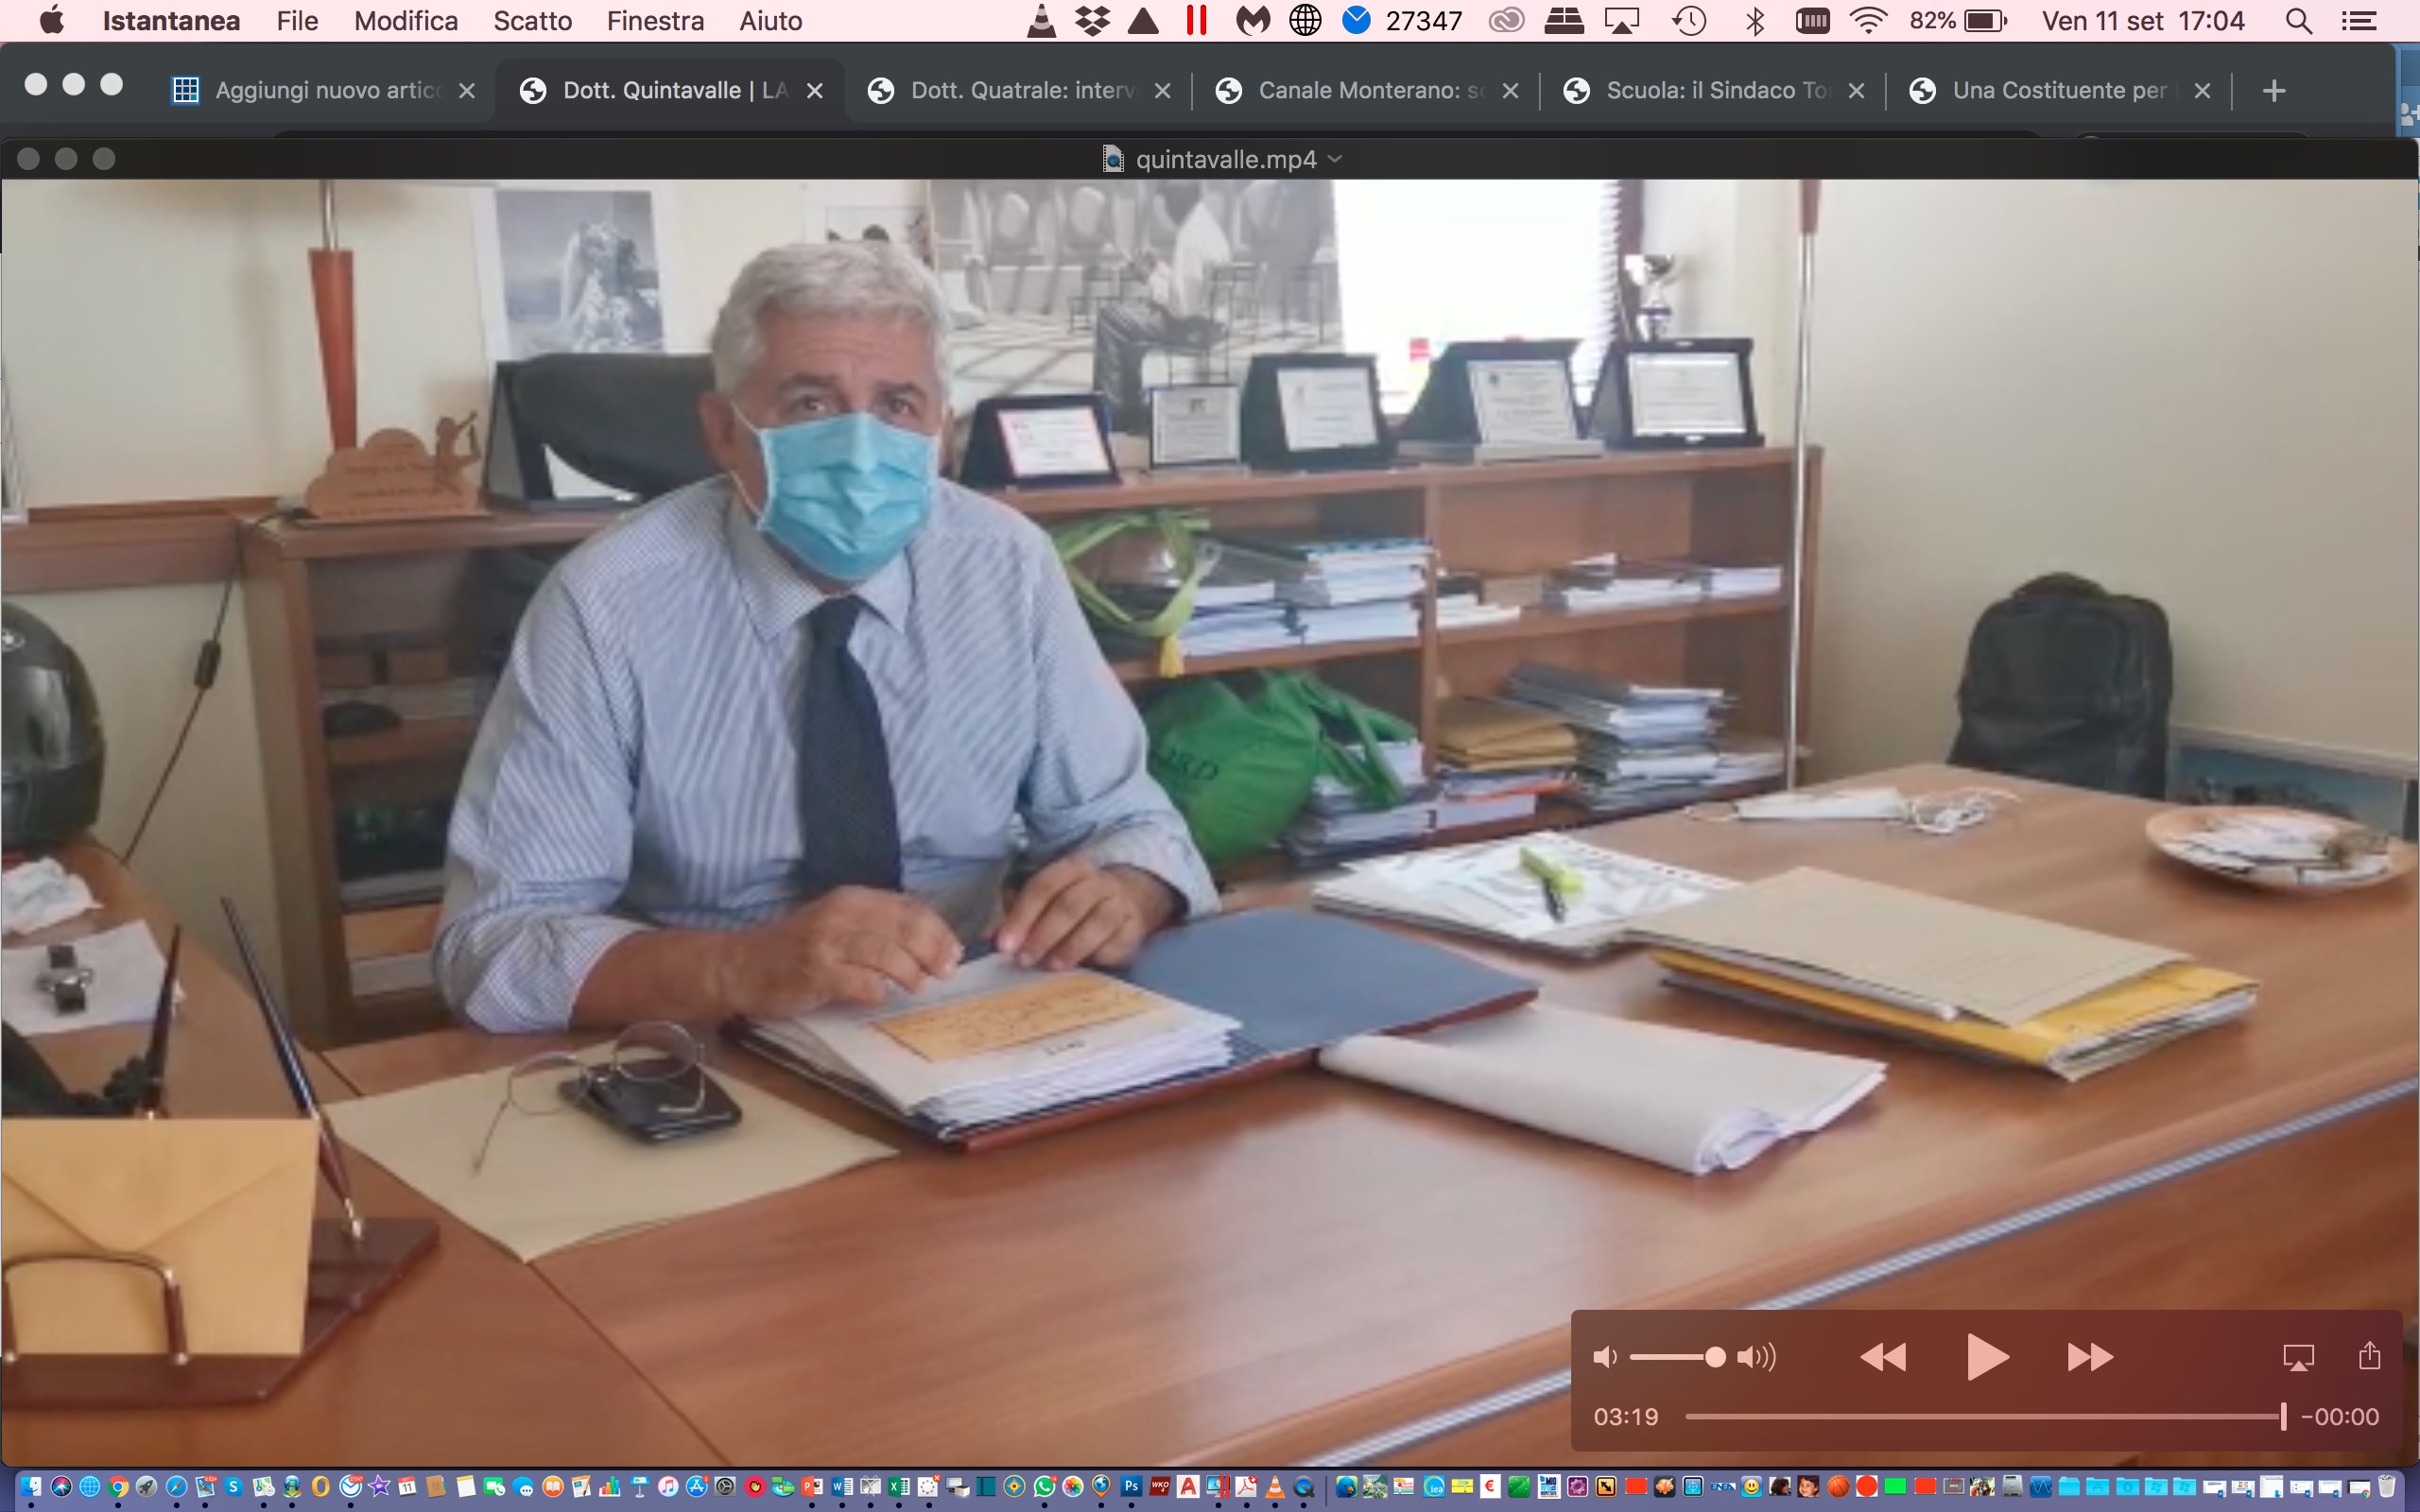
Task: Open the Wi-Fi status menu
Action: 1867,21
